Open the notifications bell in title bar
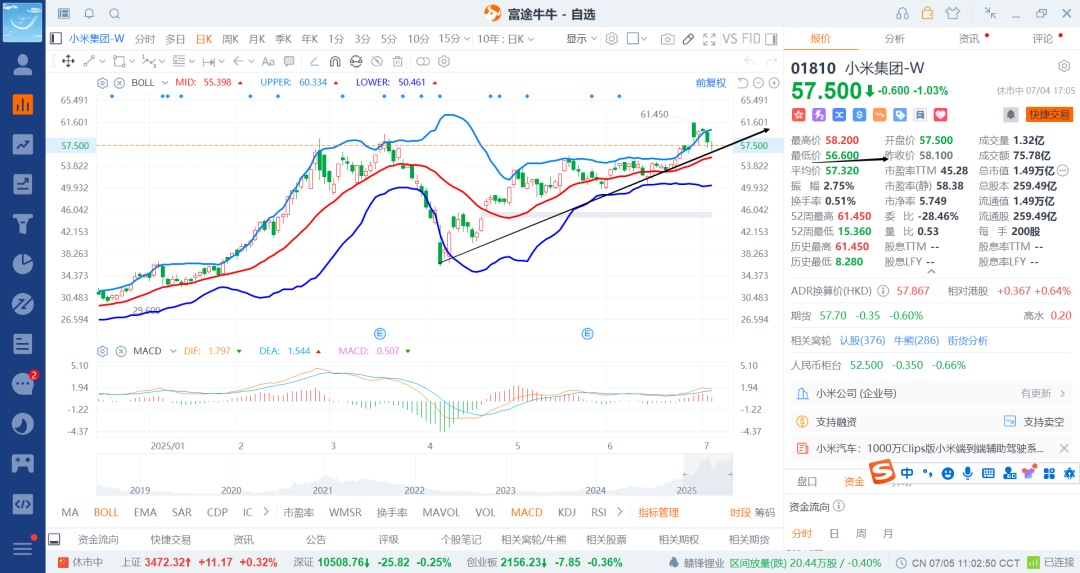1080x573 pixels. pos(90,14)
